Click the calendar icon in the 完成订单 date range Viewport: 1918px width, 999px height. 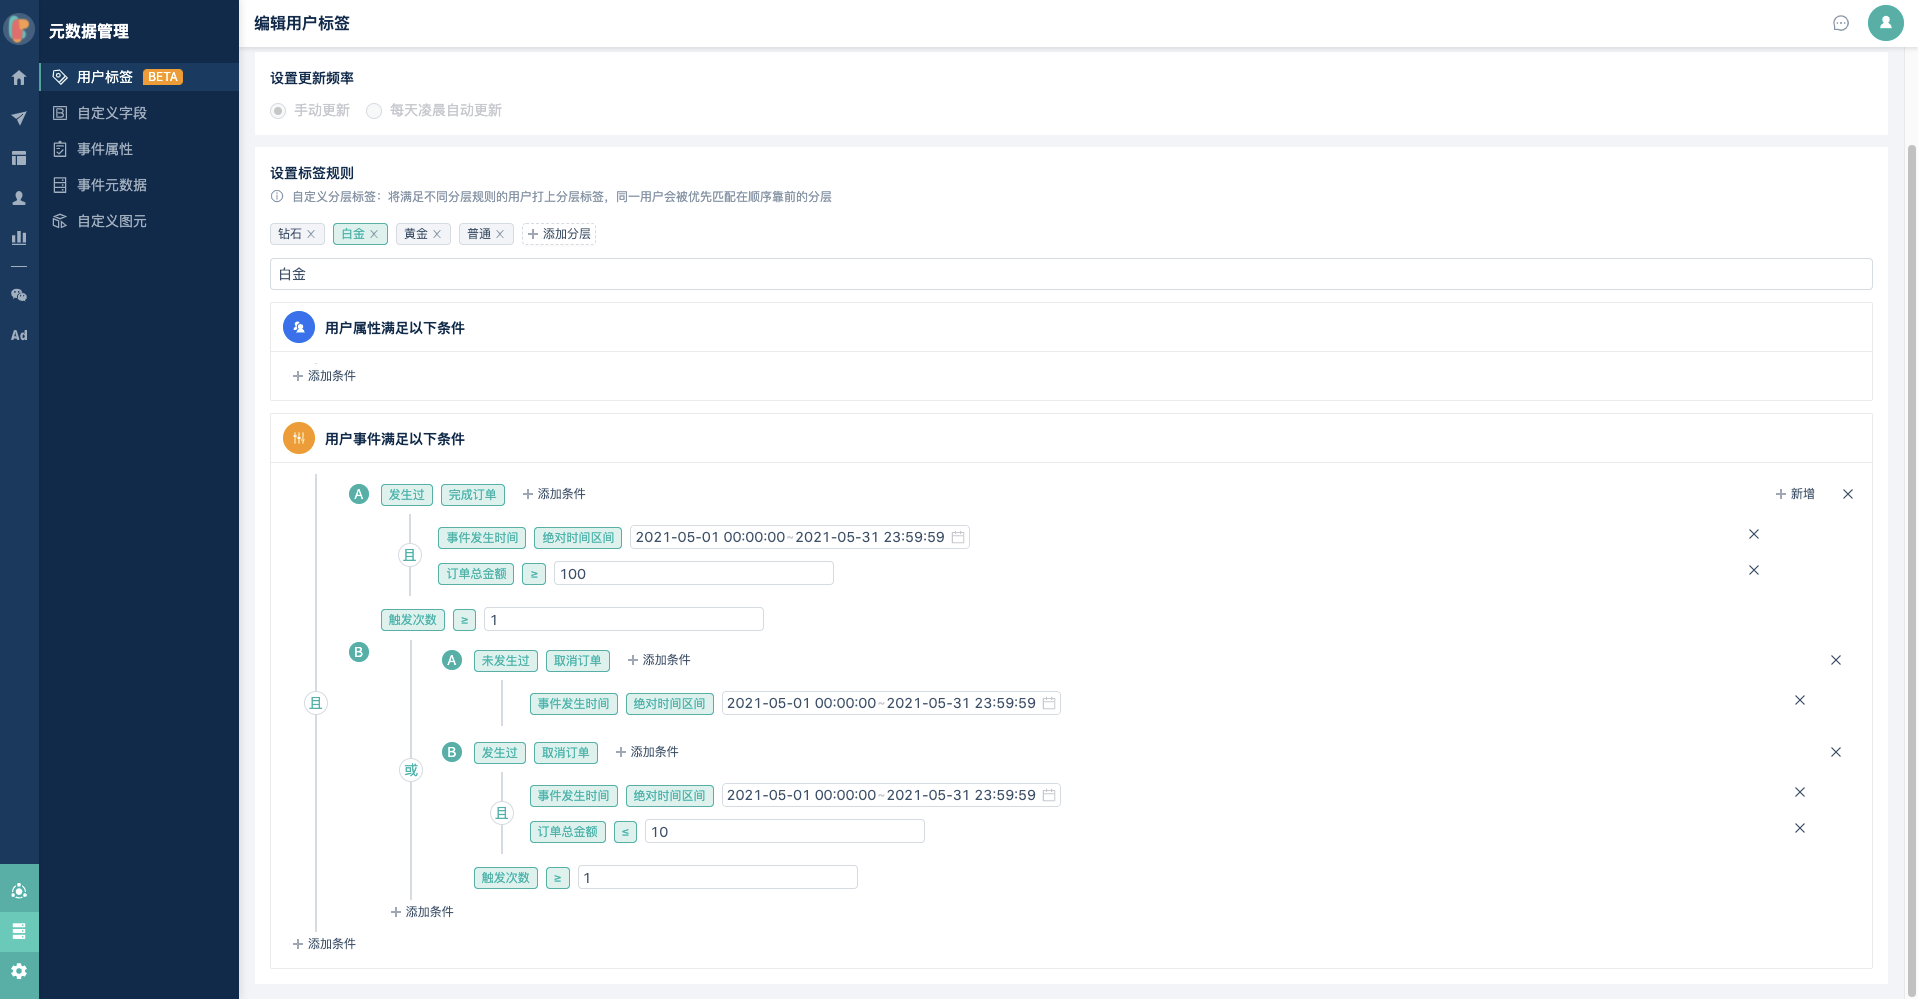tap(958, 537)
